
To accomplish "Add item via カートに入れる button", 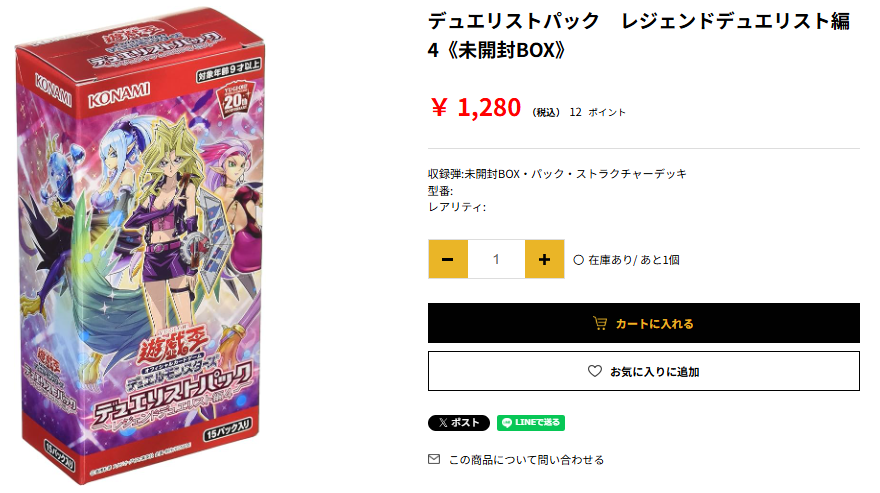I will pyautogui.click(x=644, y=323).
